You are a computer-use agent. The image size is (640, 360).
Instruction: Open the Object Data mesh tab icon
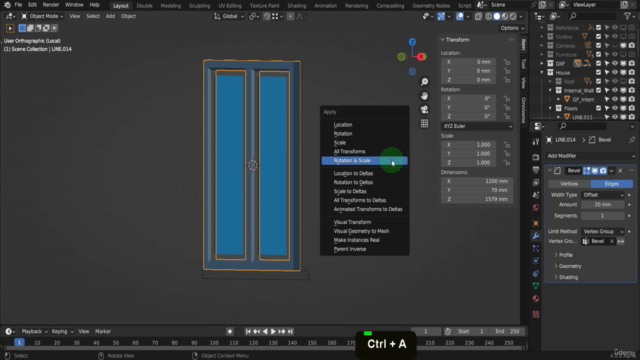pyautogui.click(x=536, y=286)
